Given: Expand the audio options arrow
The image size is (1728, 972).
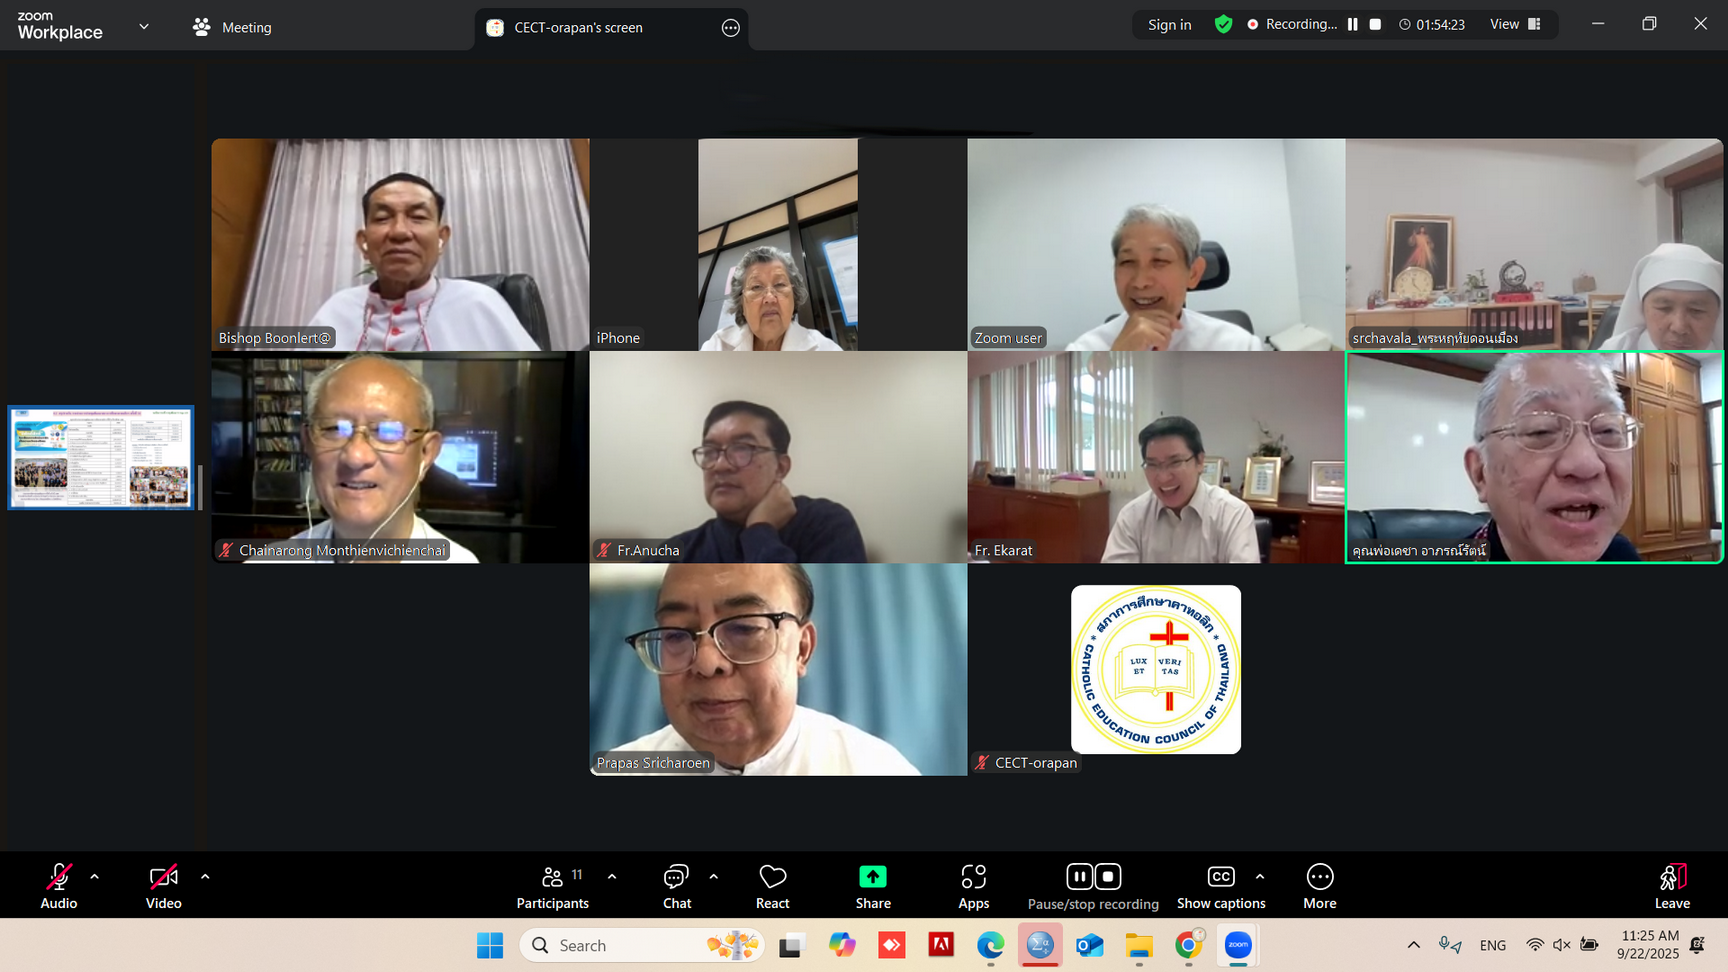Looking at the screenshot, I should click(95, 877).
